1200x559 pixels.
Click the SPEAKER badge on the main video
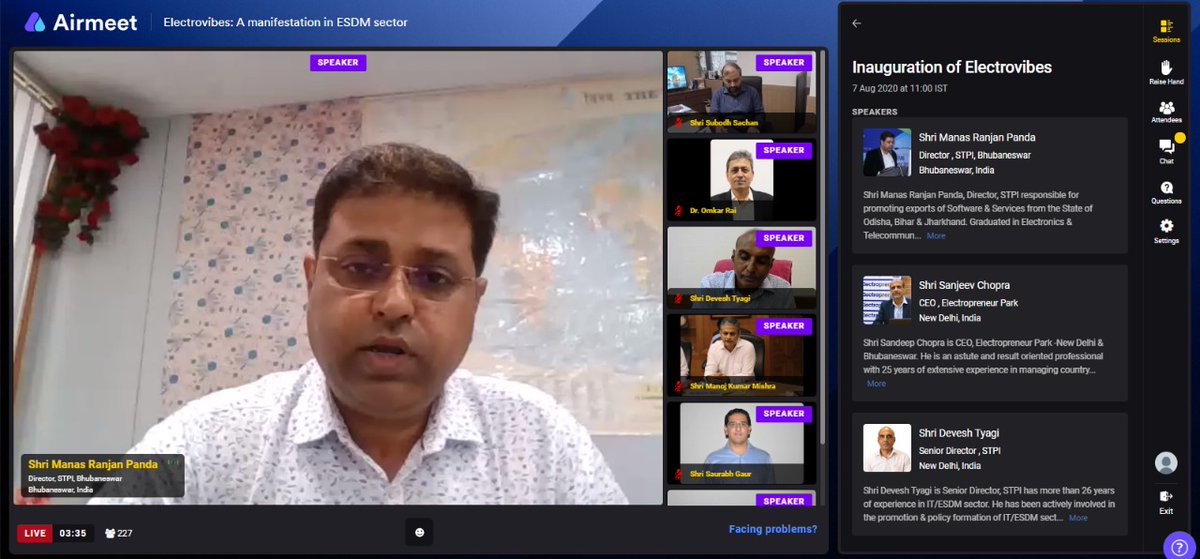click(338, 62)
